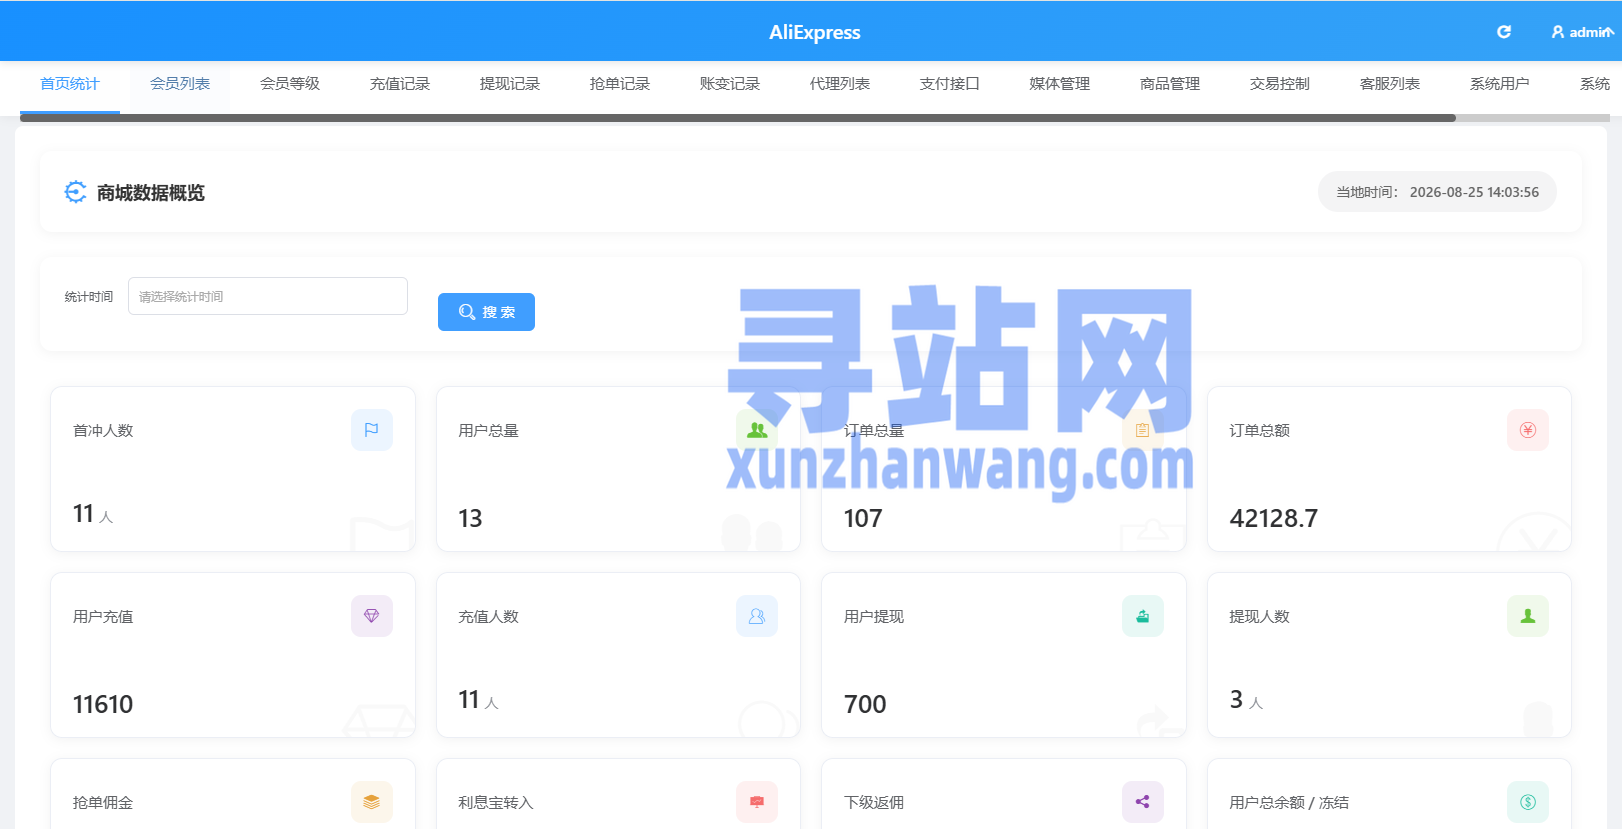Click the 提现人数 green person icon

tap(1528, 616)
